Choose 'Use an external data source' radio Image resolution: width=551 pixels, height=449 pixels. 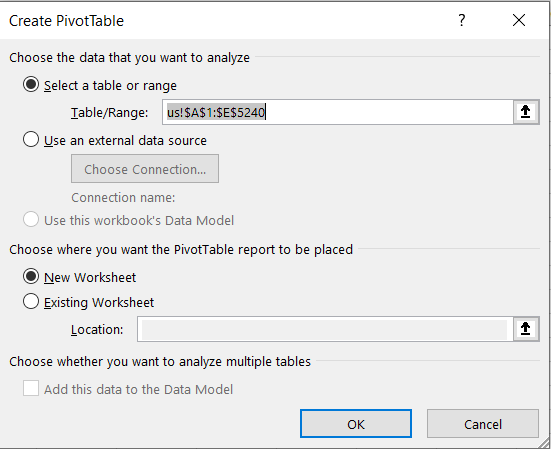click(x=31, y=139)
